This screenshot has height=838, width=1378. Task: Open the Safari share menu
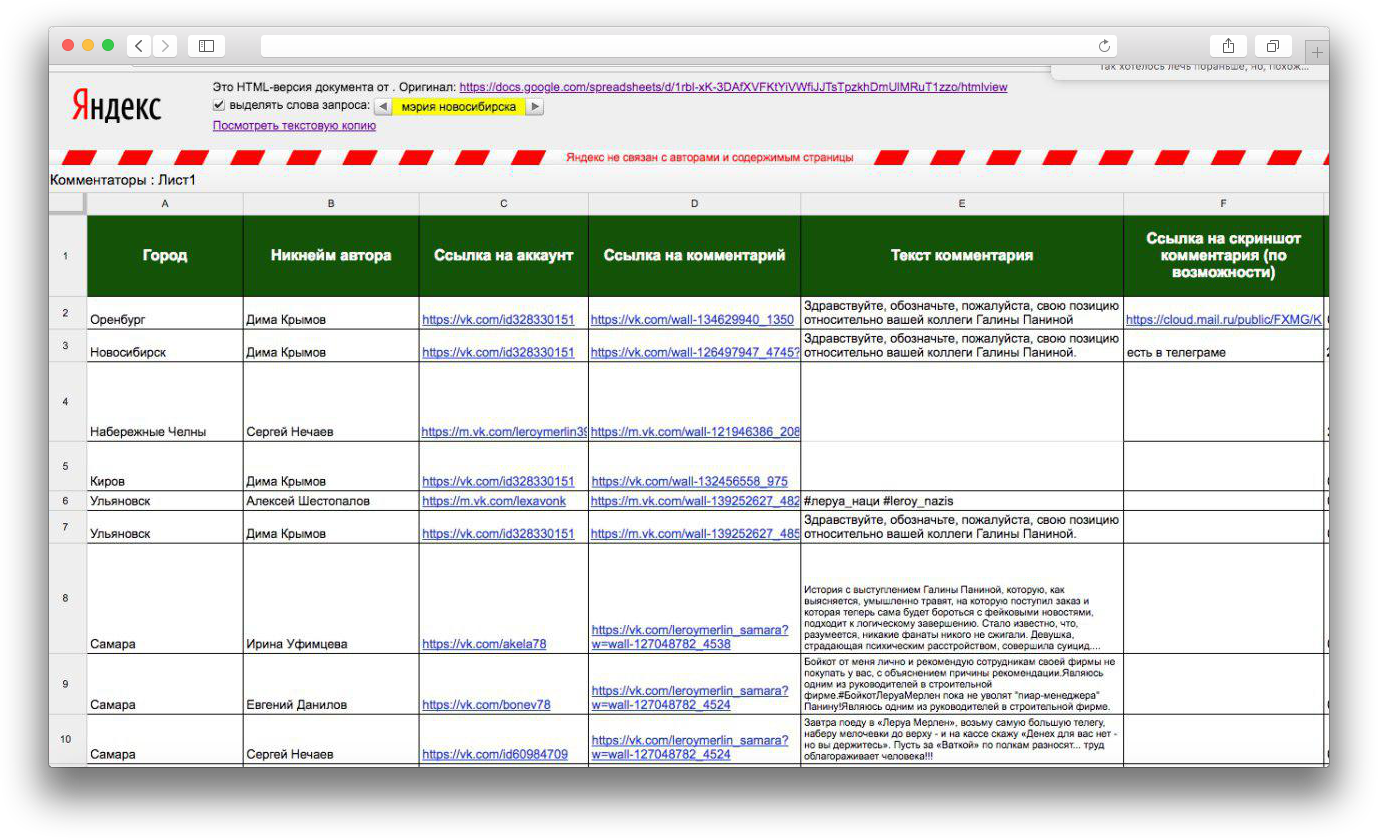[1228, 46]
